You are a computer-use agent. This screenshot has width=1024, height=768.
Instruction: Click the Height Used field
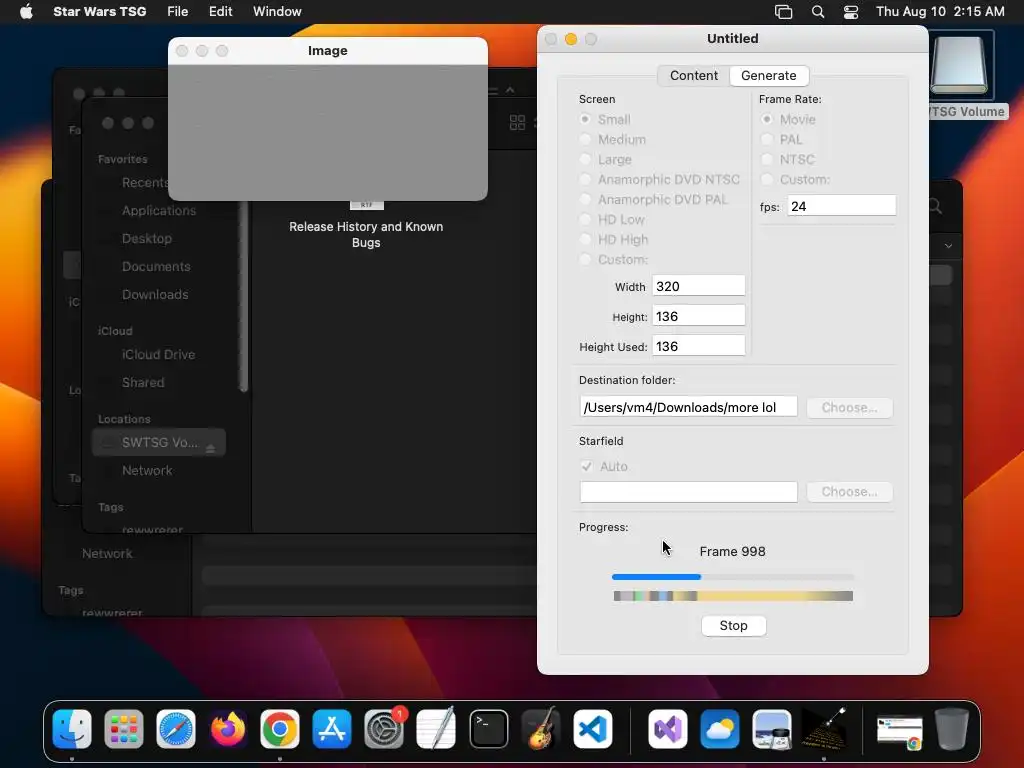pos(698,346)
